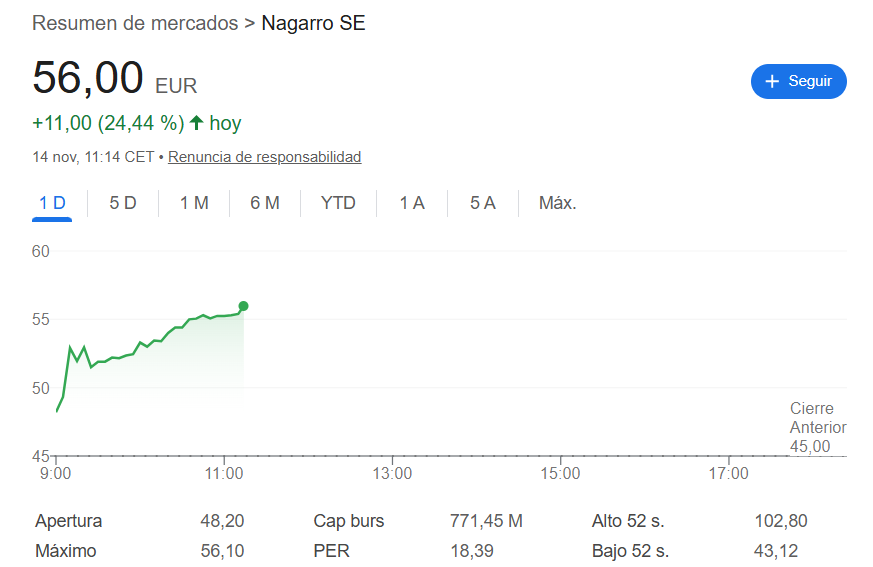Click the Cap burs value 771,45 M
Screen dimensions: 873x567
[486, 521]
